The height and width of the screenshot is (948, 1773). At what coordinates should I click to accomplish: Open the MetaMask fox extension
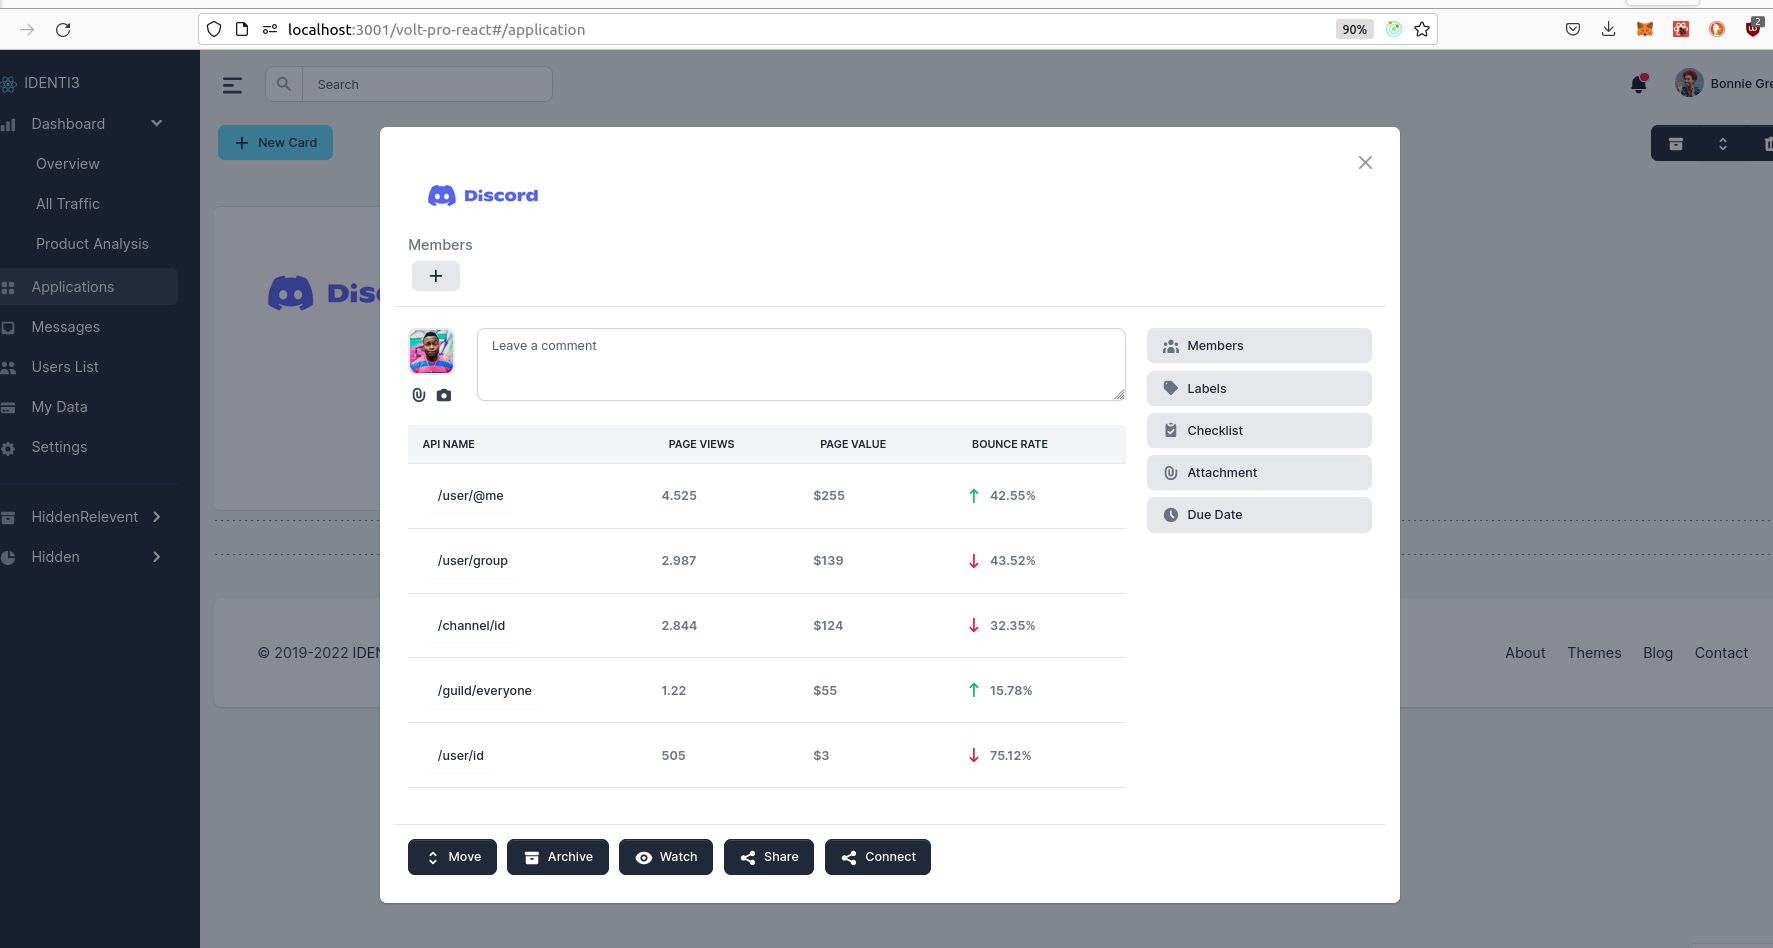click(x=1644, y=30)
